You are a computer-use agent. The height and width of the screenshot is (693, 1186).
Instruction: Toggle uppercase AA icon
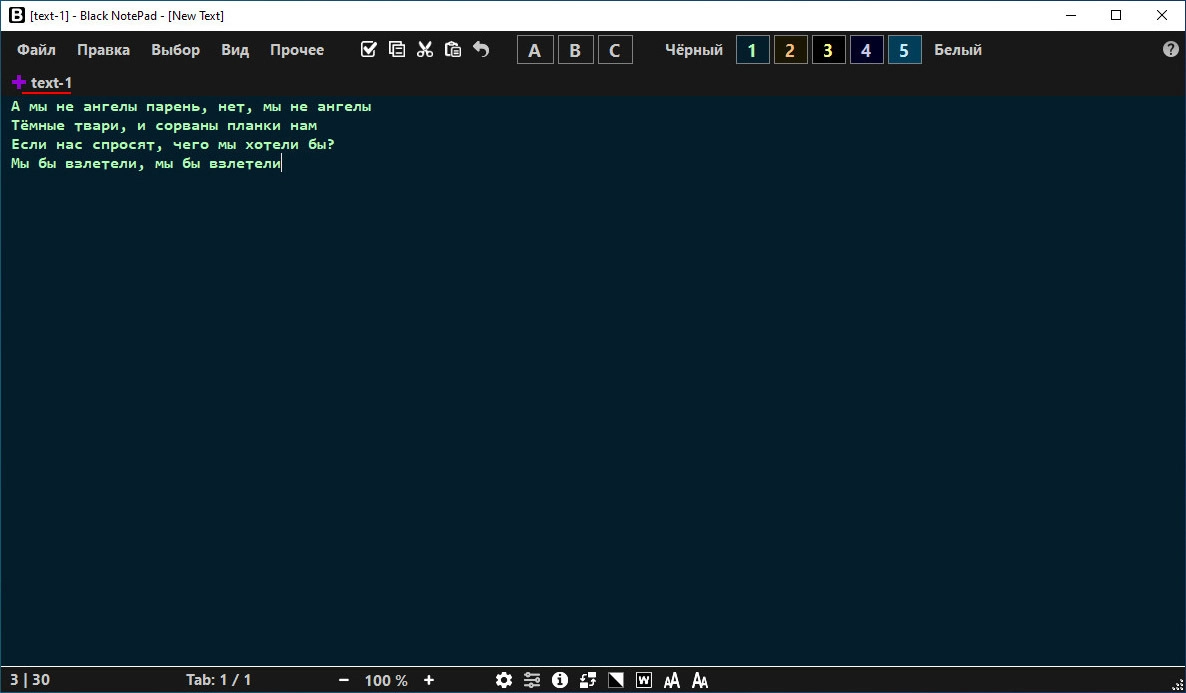pyautogui.click(x=672, y=680)
